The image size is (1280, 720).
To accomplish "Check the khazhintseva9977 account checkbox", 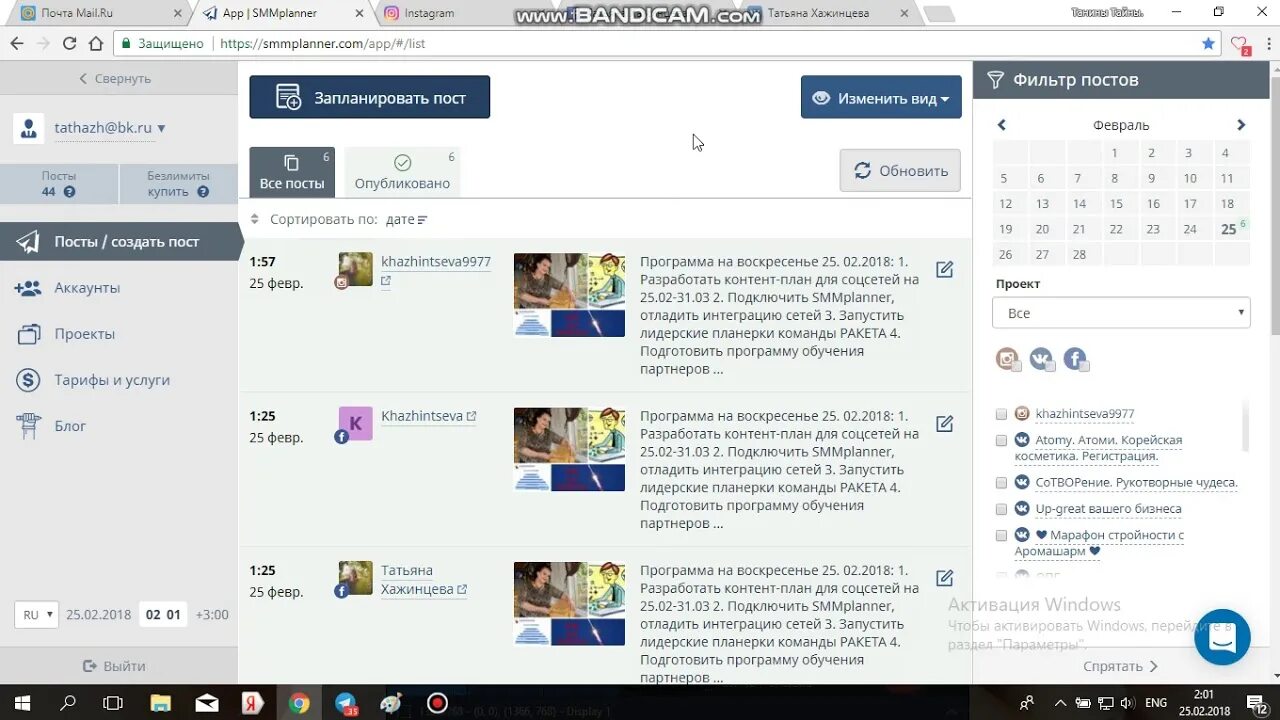I will tap(1001, 413).
